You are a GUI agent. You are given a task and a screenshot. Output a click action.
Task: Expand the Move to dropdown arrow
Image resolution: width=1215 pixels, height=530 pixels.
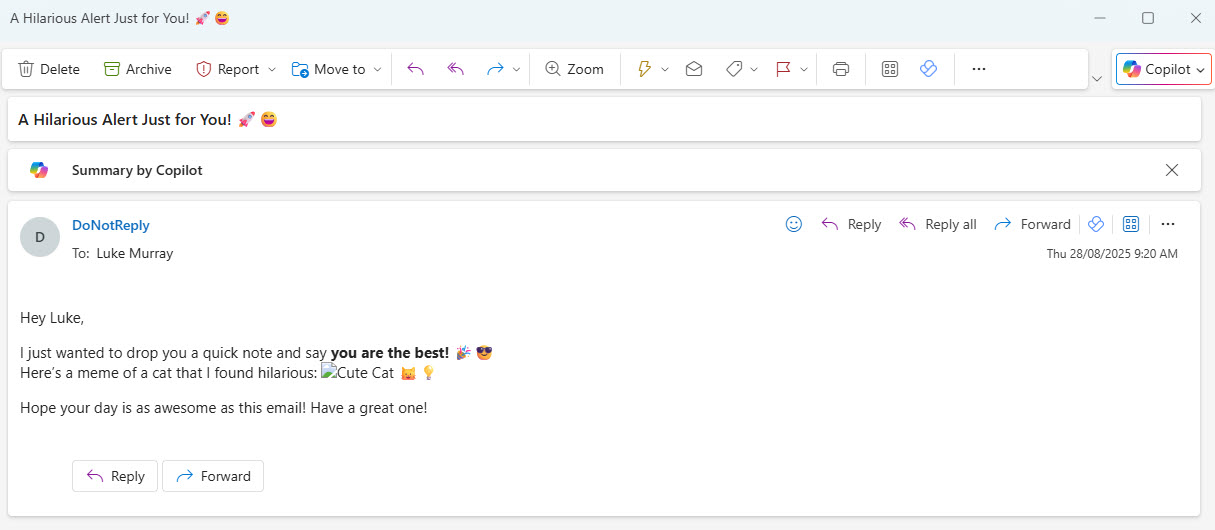click(377, 69)
